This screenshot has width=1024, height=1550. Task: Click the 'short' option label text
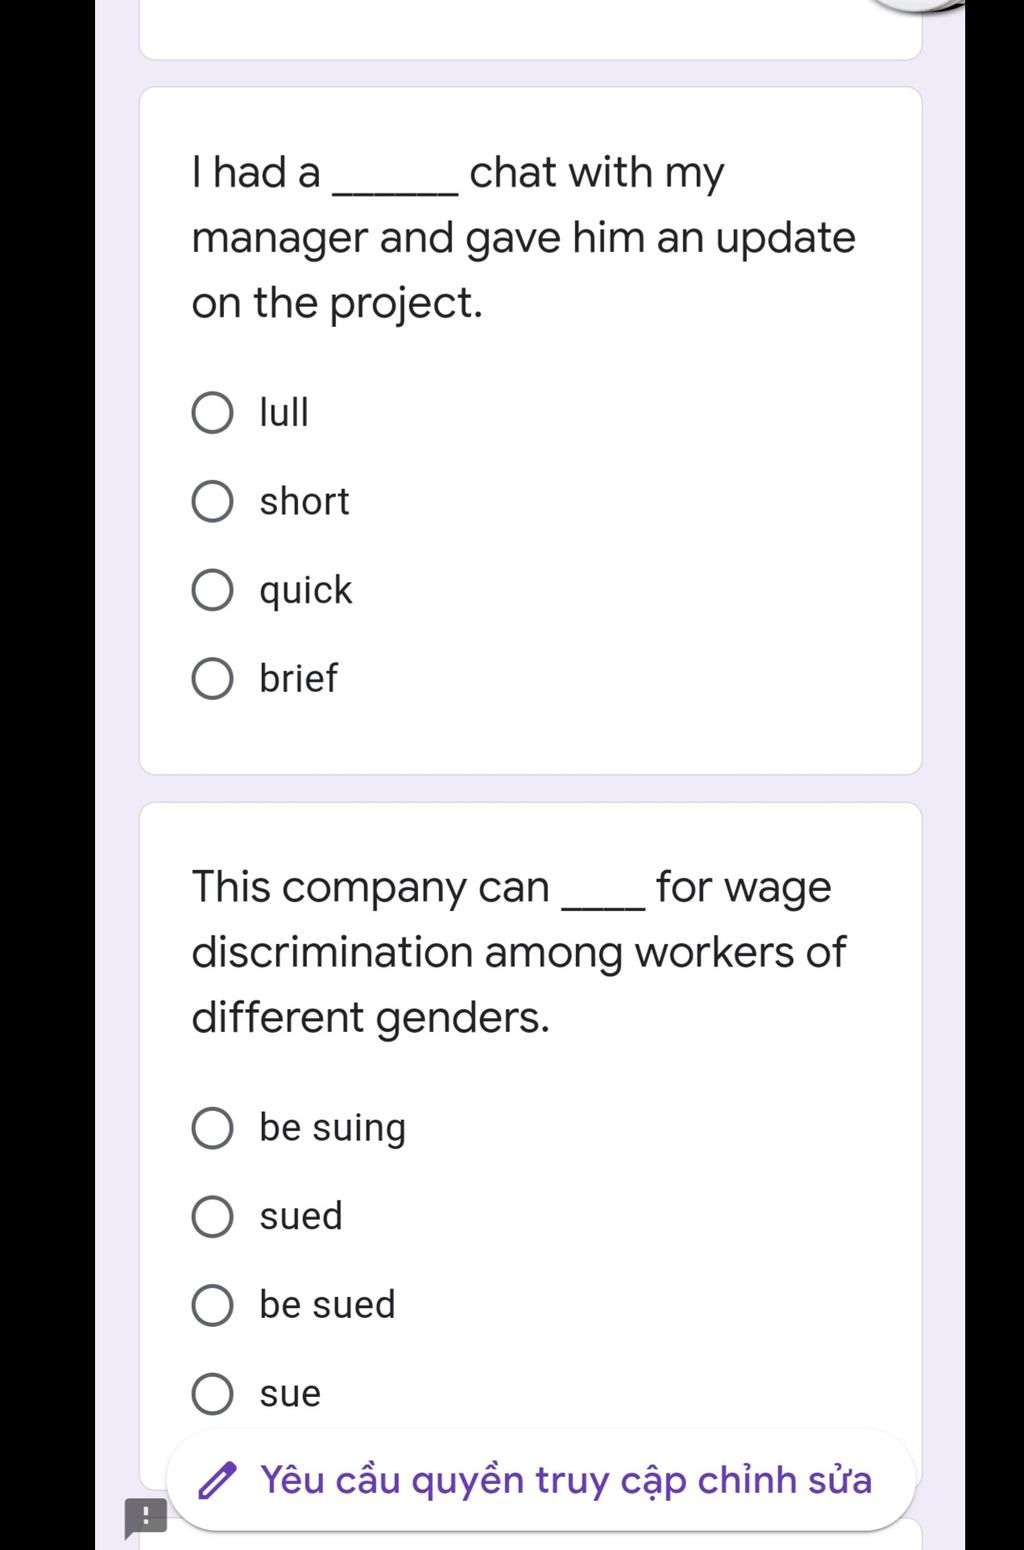(304, 502)
